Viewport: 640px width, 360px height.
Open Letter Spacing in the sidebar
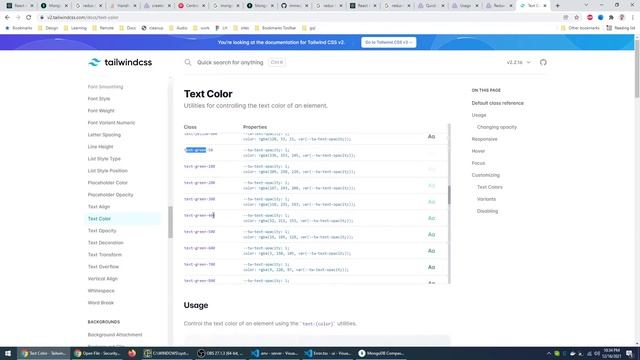click(x=104, y=135)
